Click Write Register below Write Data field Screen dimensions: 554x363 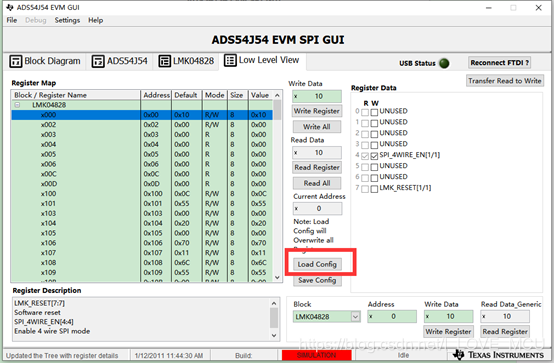click(317, 111)
